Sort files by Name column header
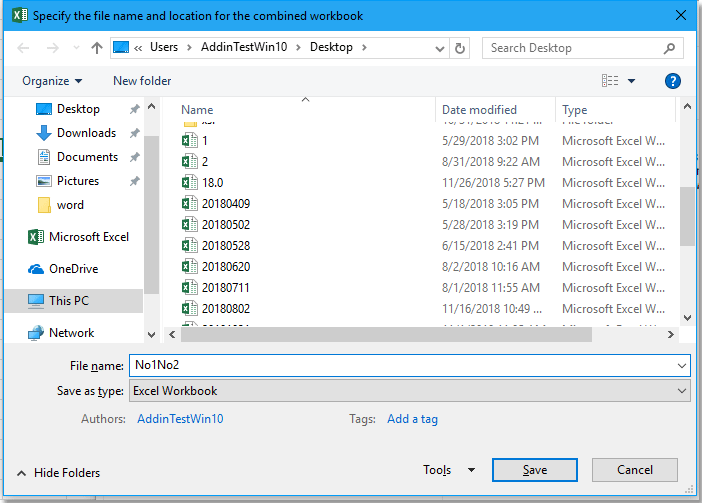The height and width of the screenshot is (503, 702). (x=198, y=110)
